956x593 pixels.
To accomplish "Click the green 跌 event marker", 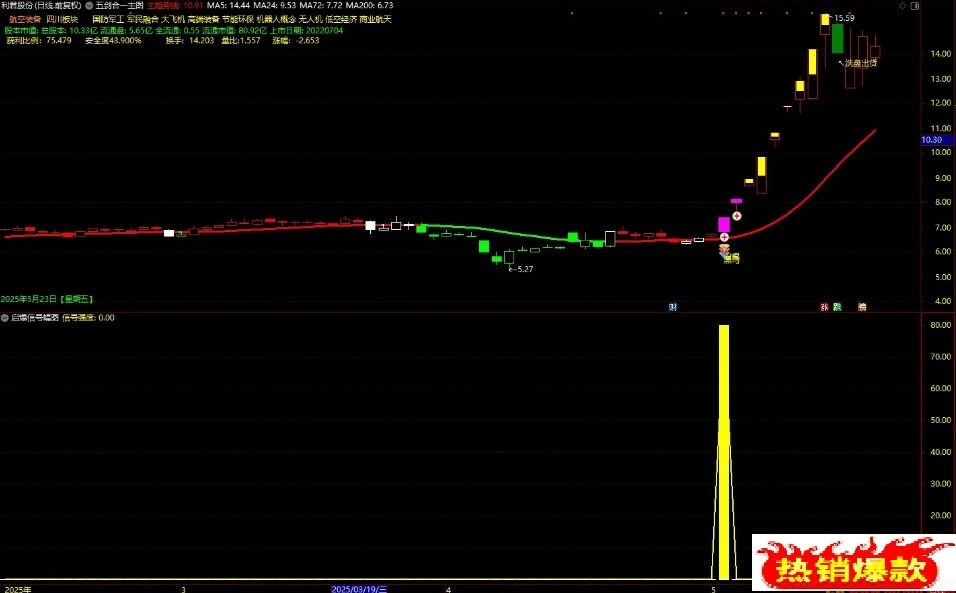I will coord(837,307).
